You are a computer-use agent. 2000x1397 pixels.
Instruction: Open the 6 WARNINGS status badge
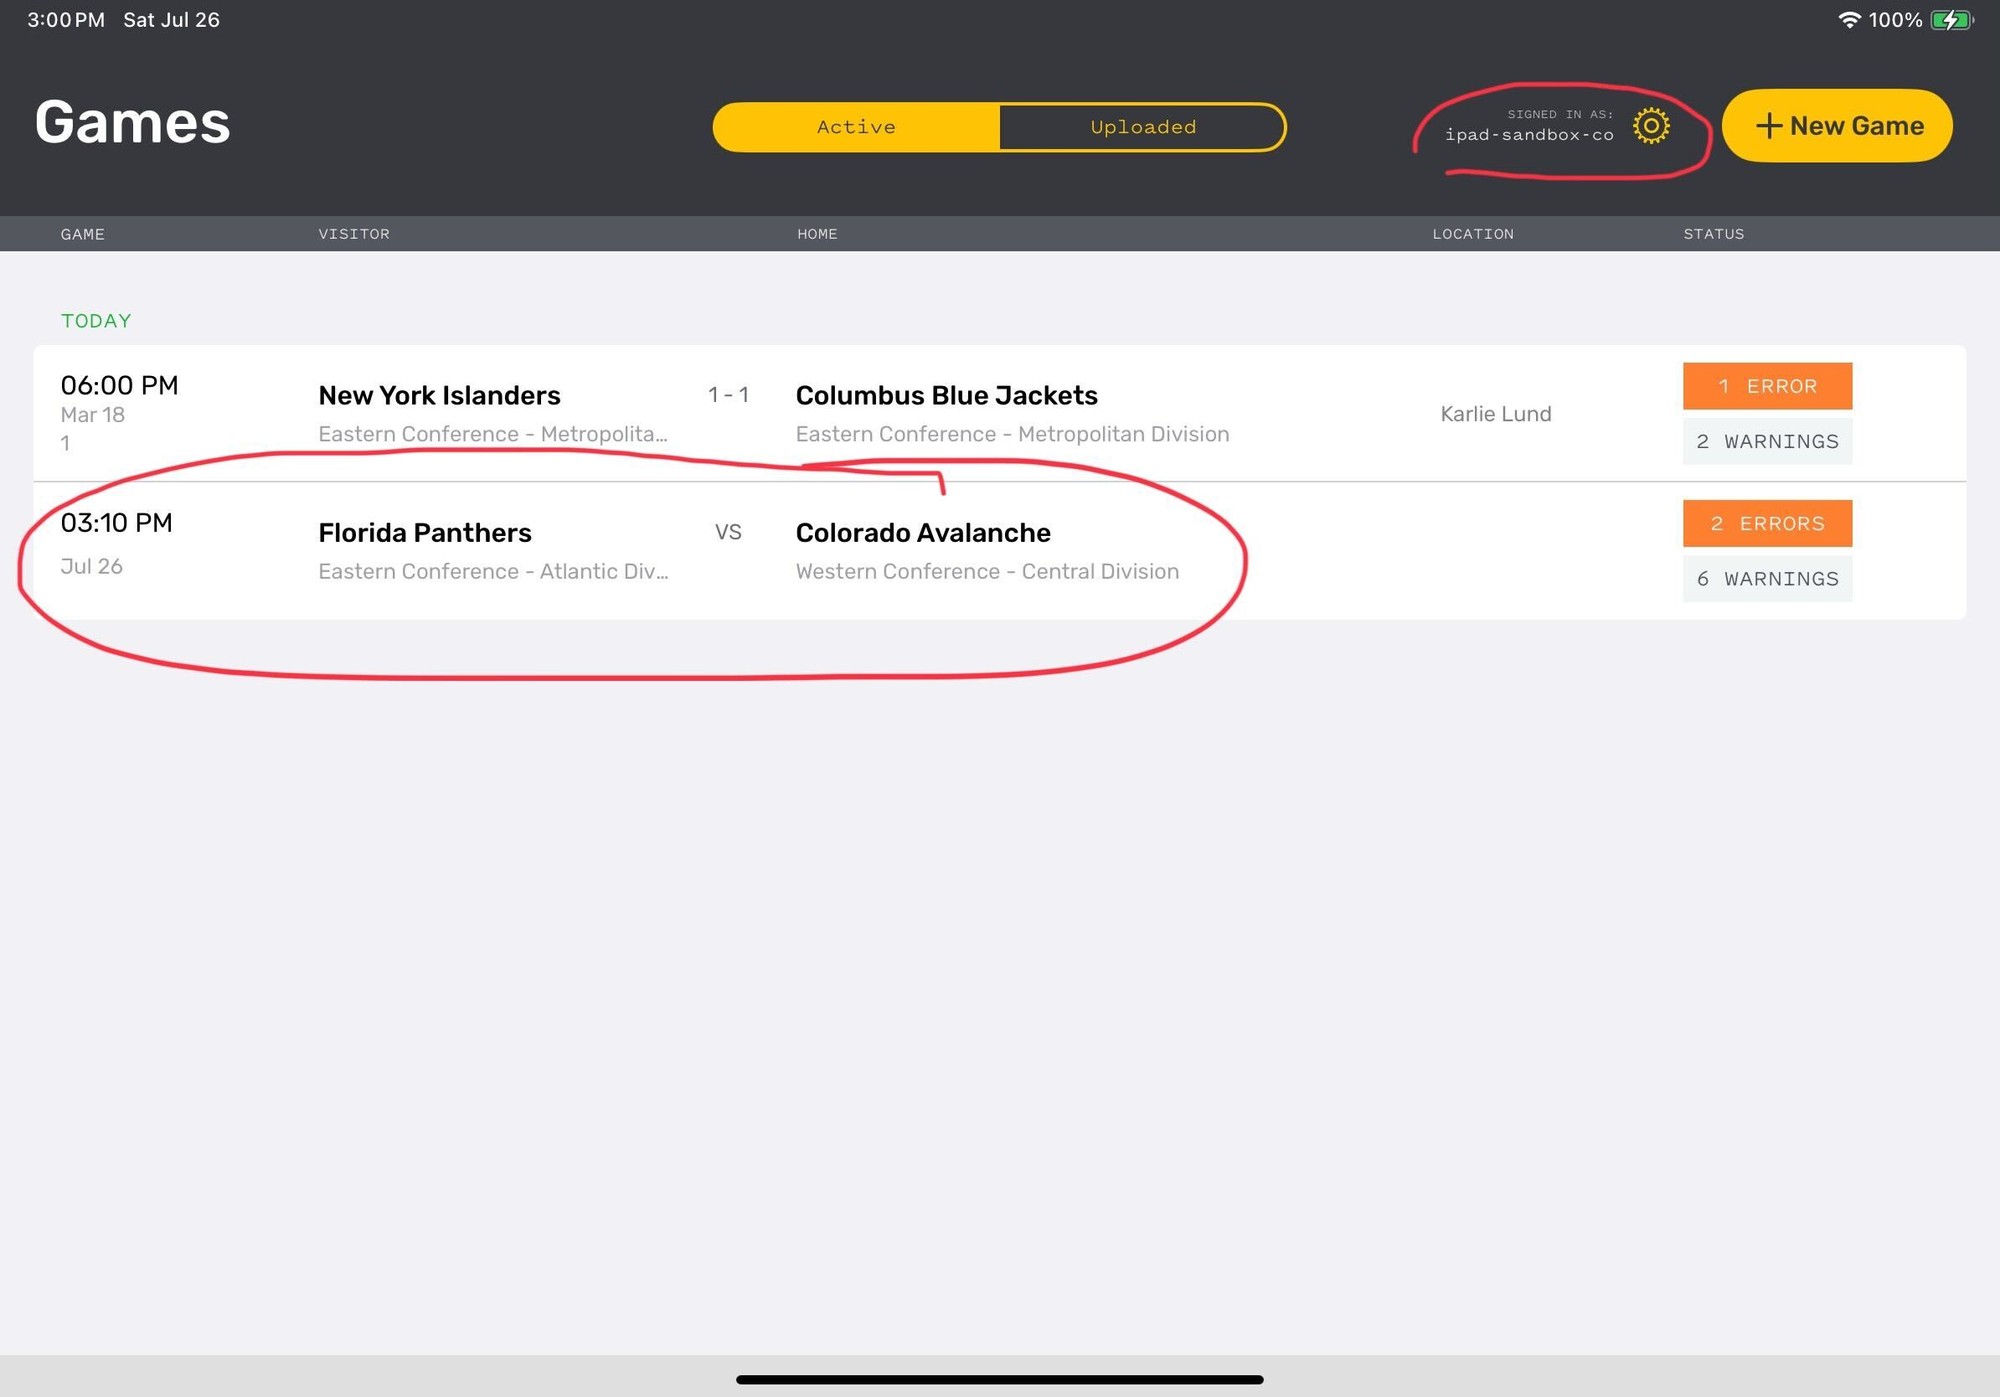1767,579
